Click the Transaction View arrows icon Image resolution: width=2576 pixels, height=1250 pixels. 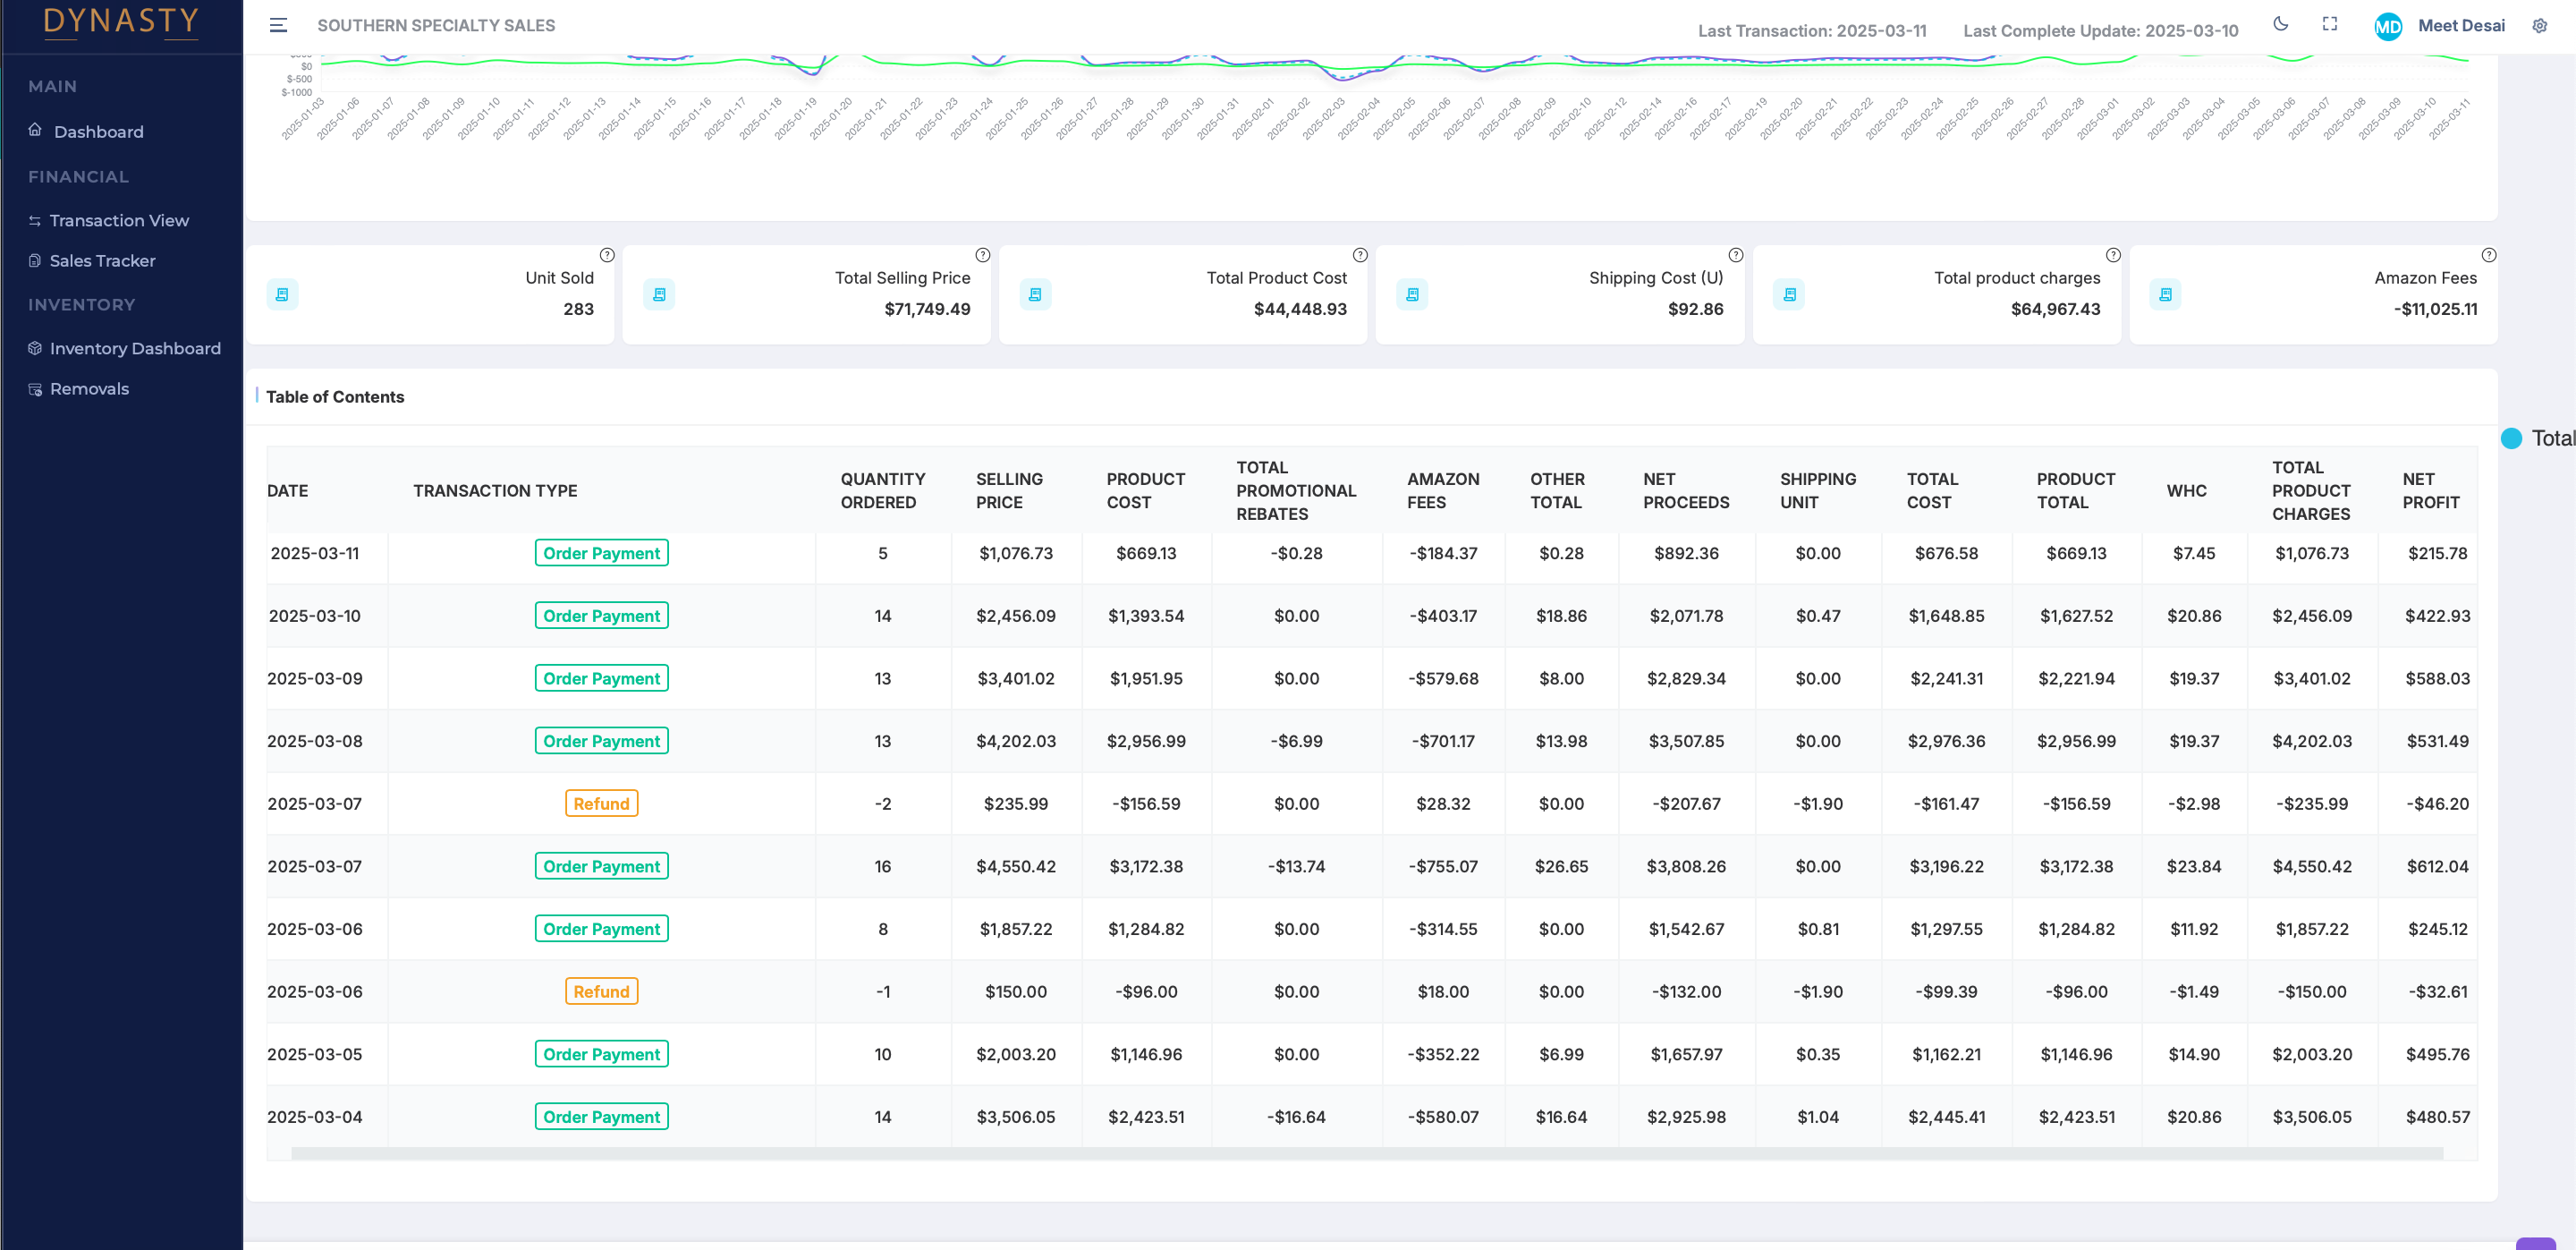pyautogui.click(x=35, y=221)
